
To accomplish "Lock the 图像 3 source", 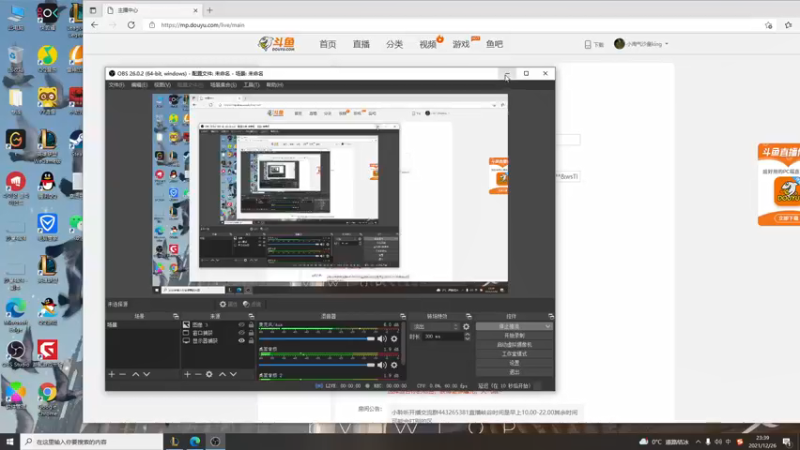I will tap(251, 324).
